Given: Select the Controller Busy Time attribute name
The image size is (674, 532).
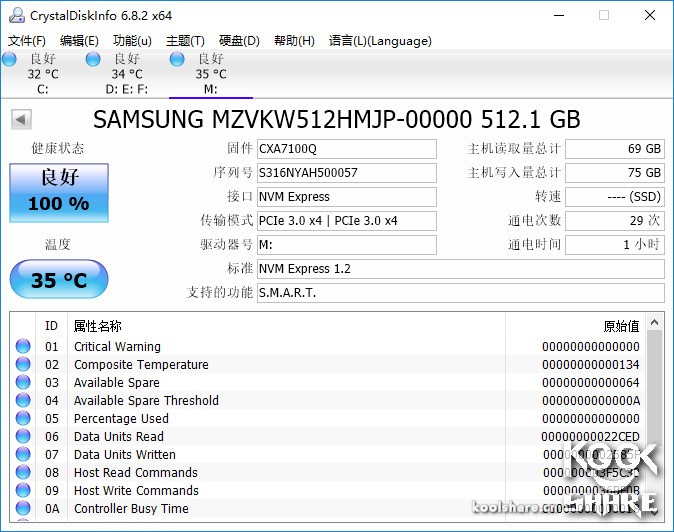Looking at the screenshot, I should (131, 509).
